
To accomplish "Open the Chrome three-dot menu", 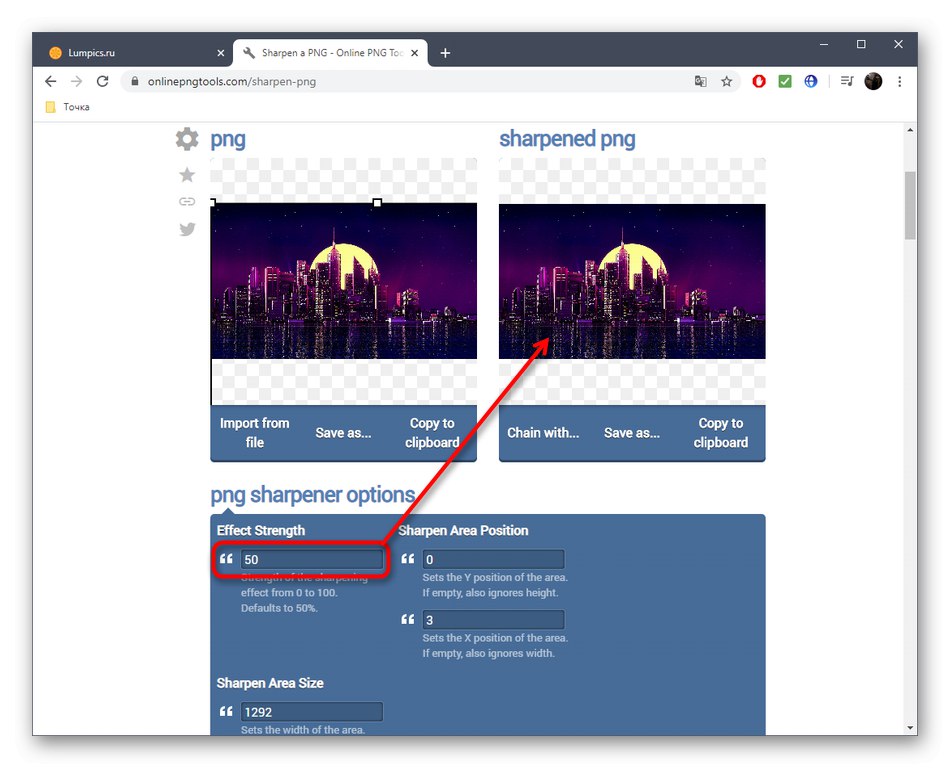I will [x=899, y=81].
